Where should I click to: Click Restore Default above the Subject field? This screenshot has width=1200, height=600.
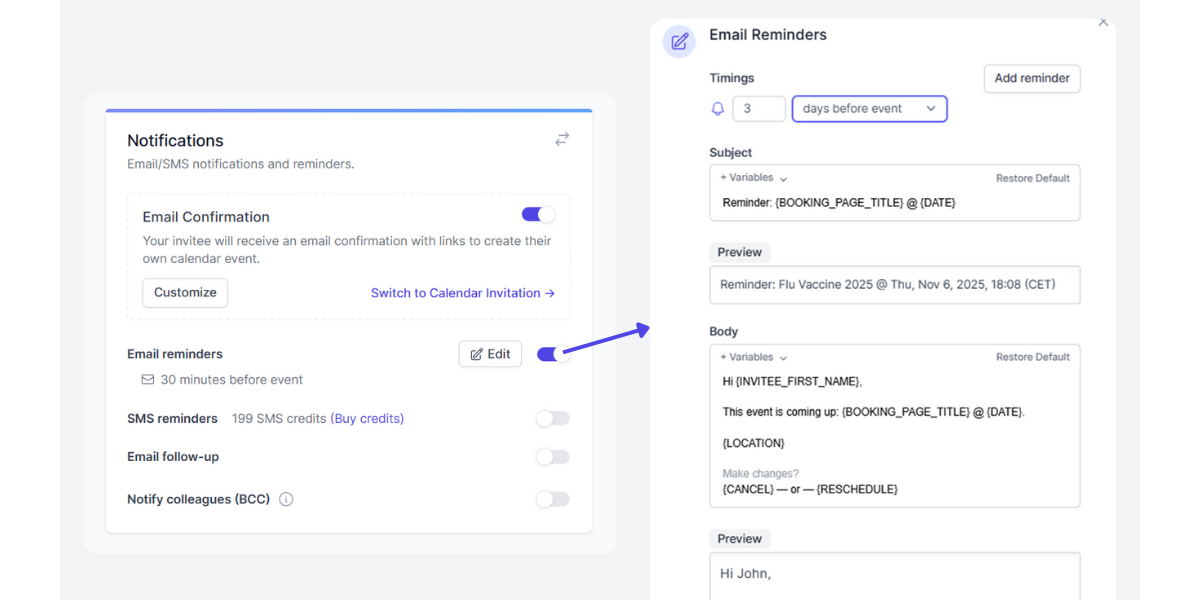click(1032, 177)
